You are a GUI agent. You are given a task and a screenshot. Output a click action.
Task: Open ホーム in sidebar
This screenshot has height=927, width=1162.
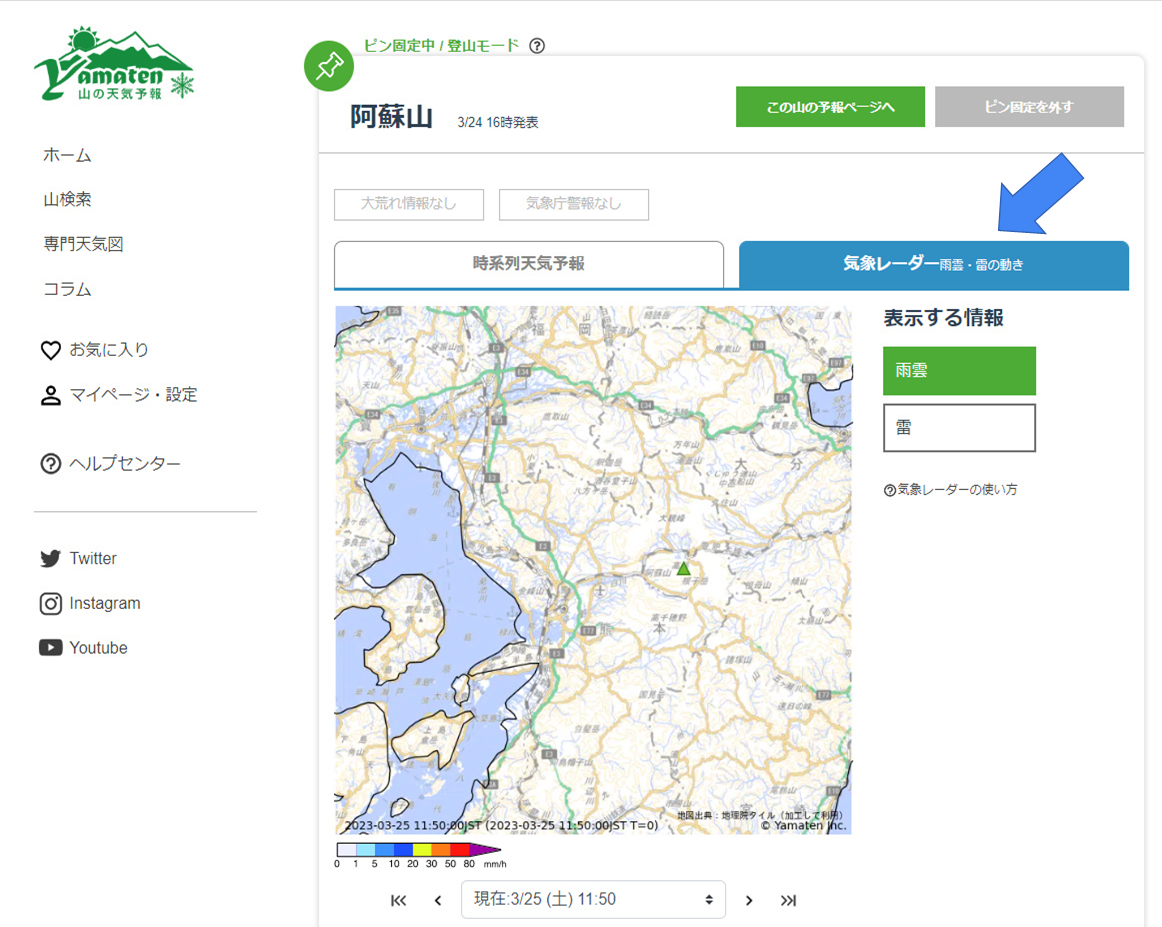click(67, 156)
